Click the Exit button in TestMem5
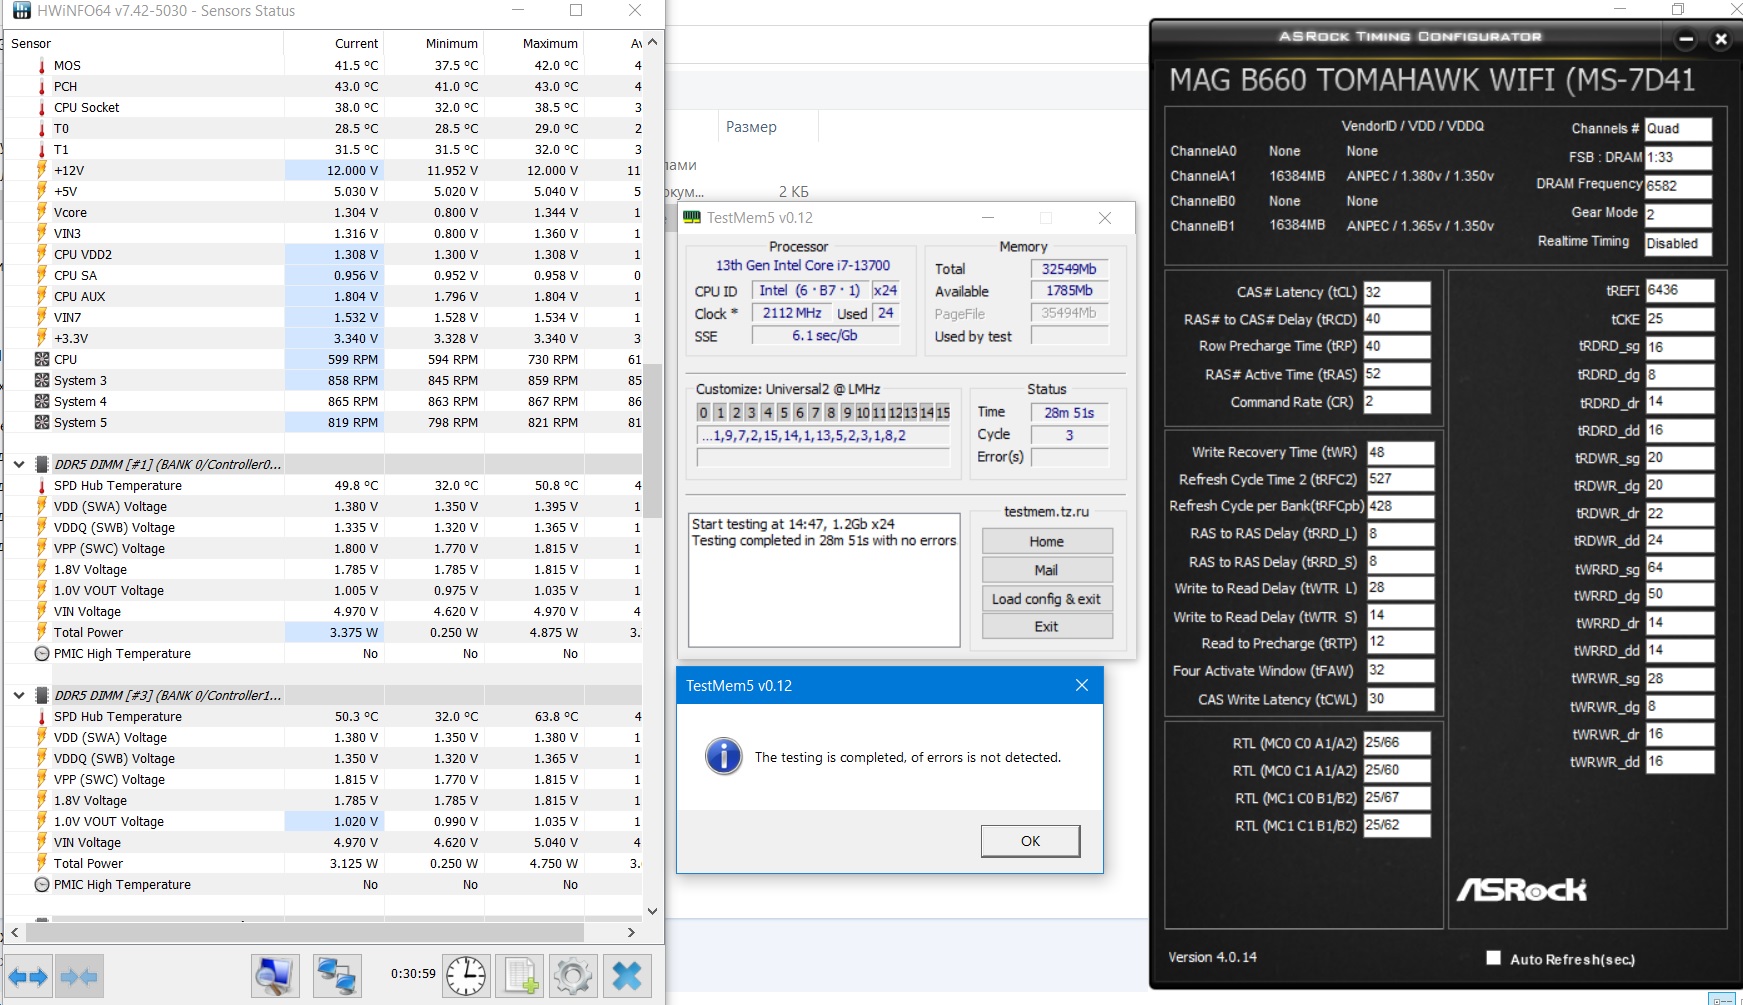Viewport: 1743px width, 1005px height. (x=1047, y=626)
